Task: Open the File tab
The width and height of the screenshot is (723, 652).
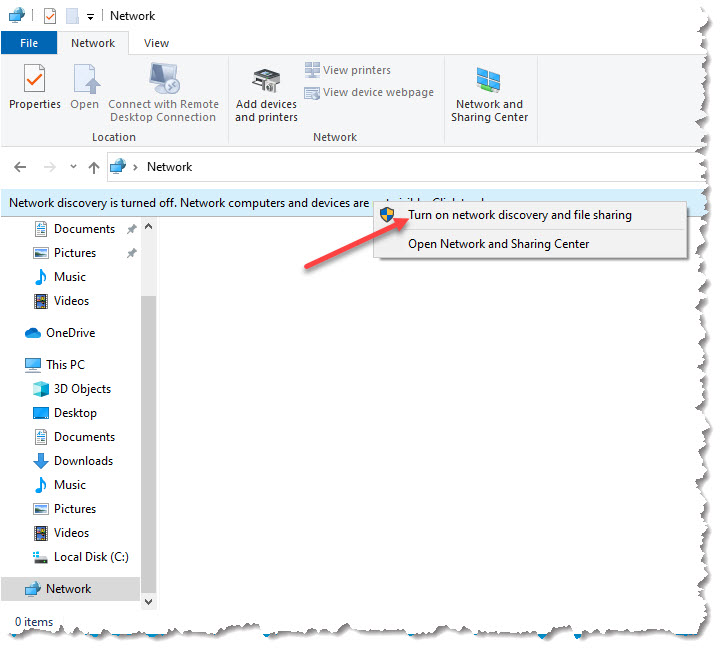Action: tap(29, 43)
